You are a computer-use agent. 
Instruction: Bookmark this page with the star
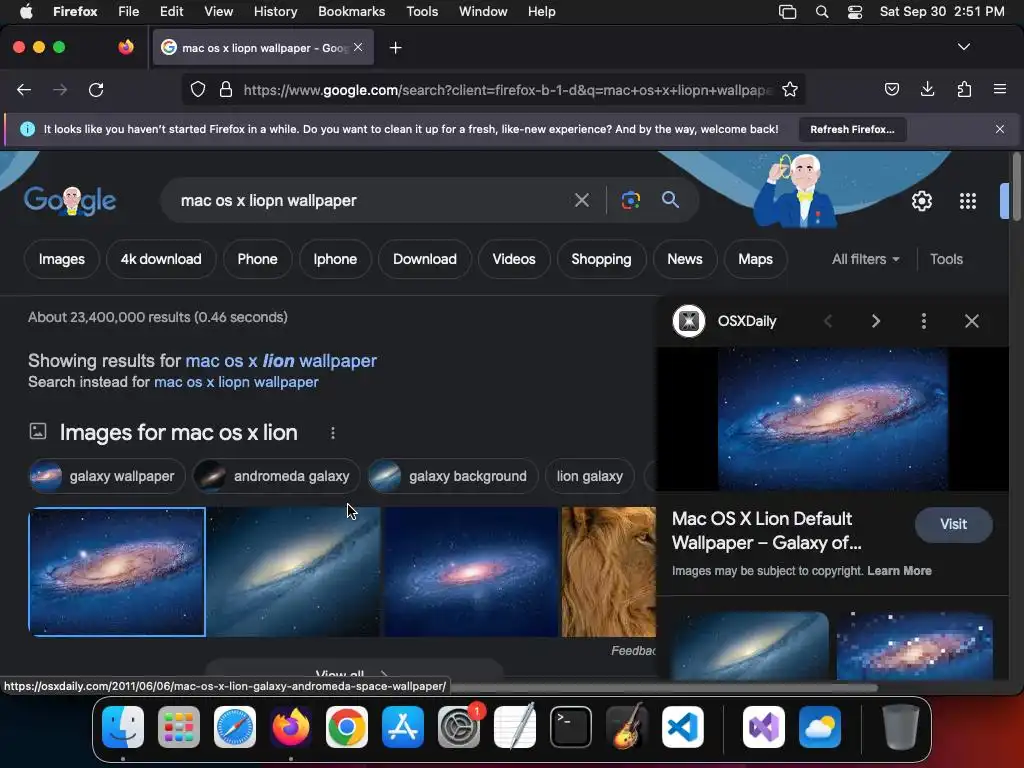tap(790, 89)
